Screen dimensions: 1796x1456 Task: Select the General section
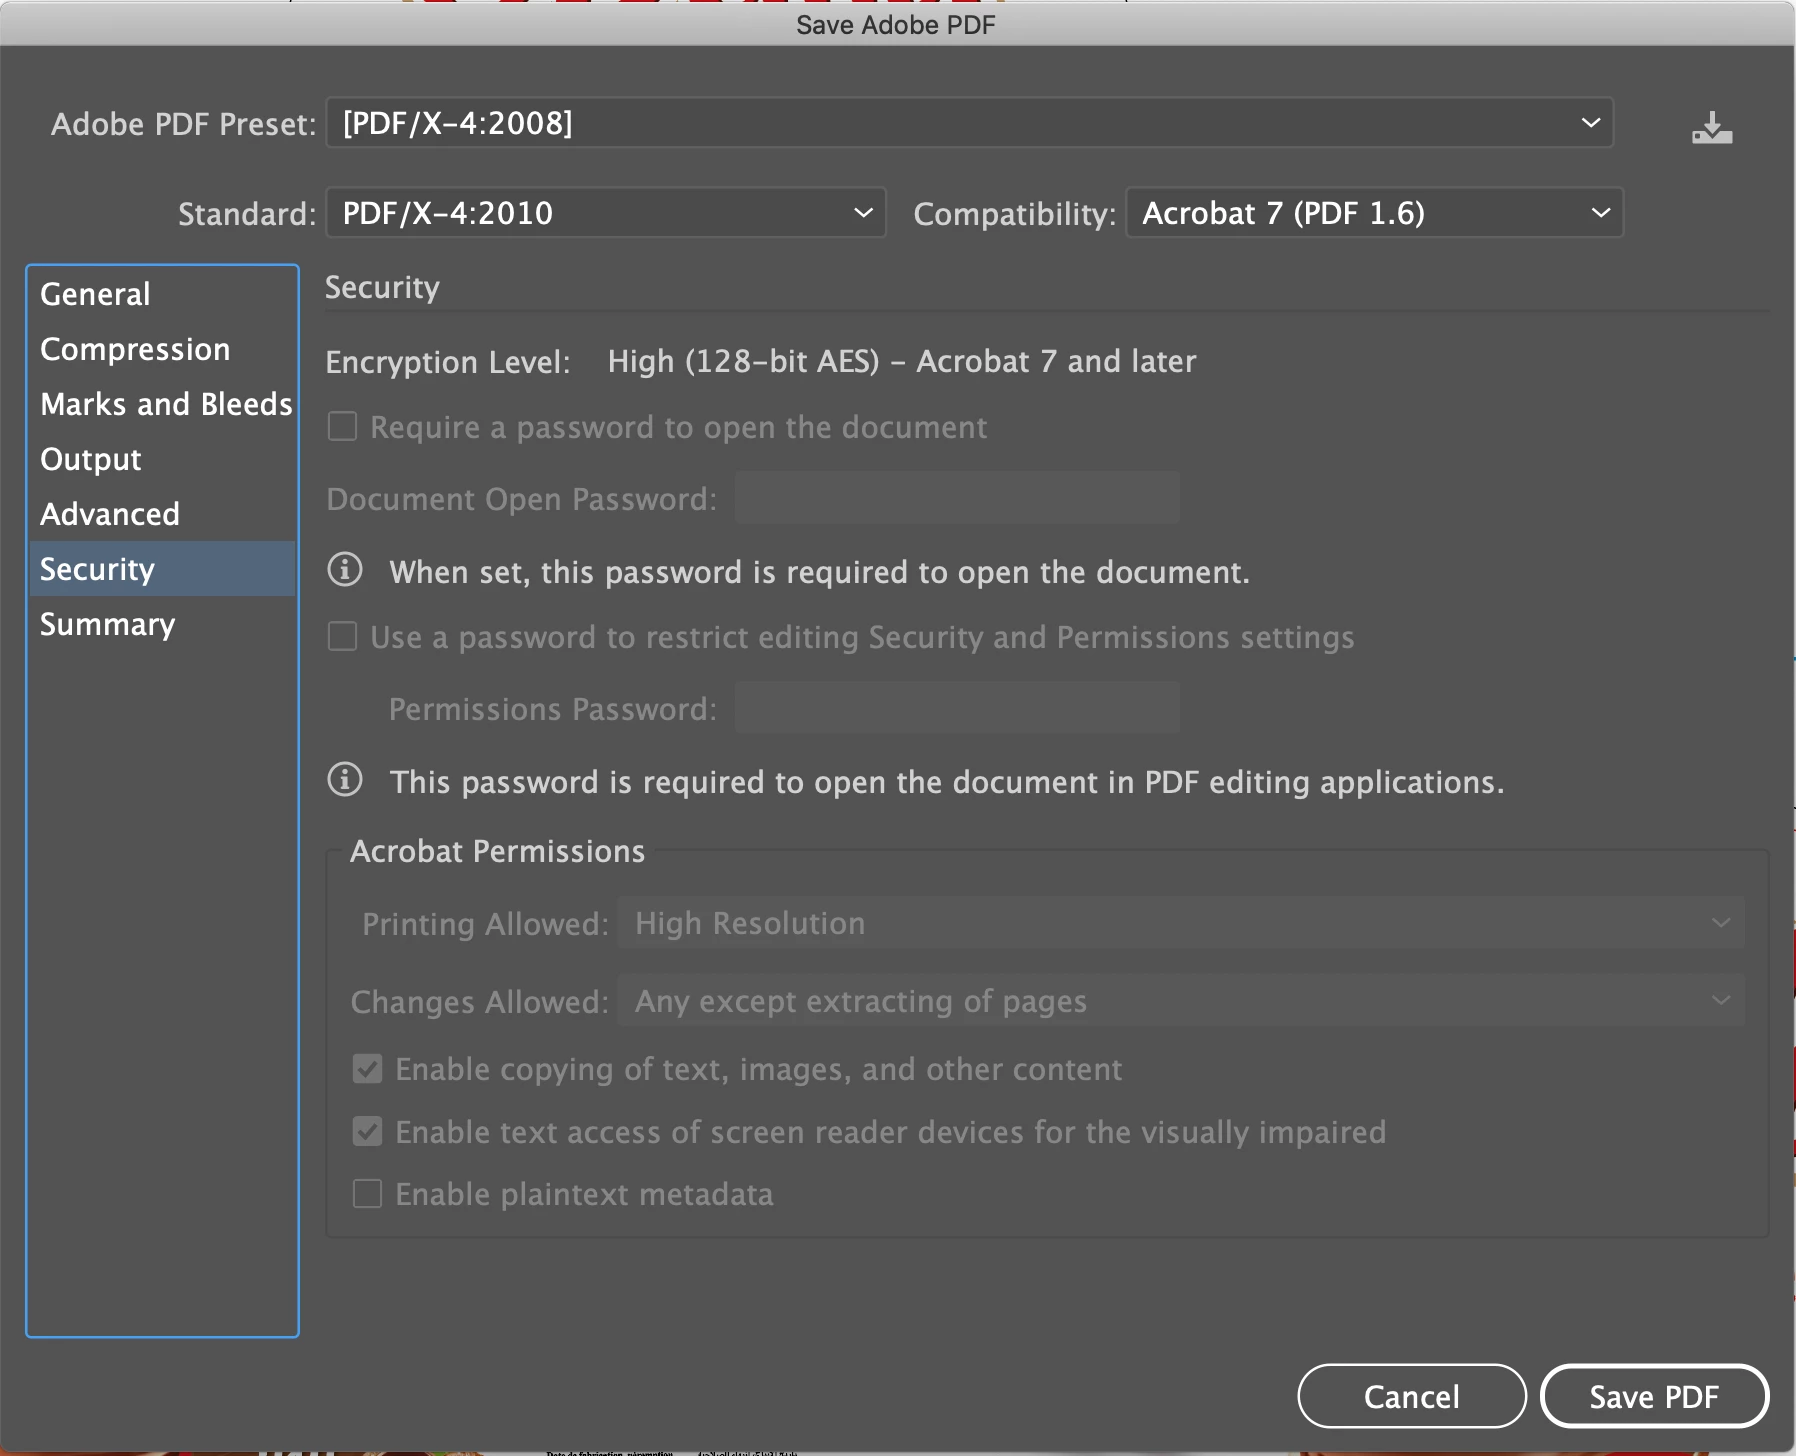[163, 294]
